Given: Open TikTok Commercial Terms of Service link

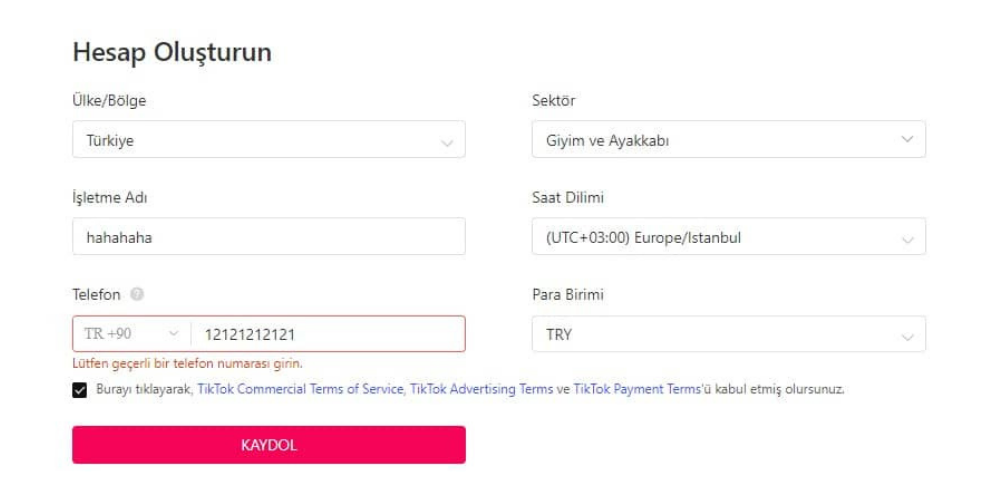Looking at the screenshot, I should (300, 389).
